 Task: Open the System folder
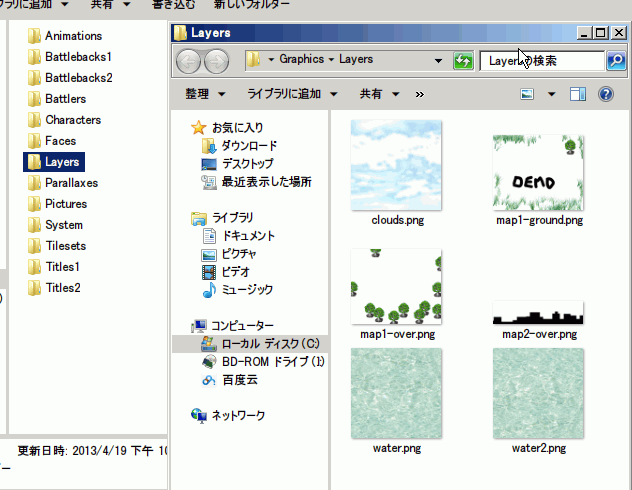coord(56,225)
